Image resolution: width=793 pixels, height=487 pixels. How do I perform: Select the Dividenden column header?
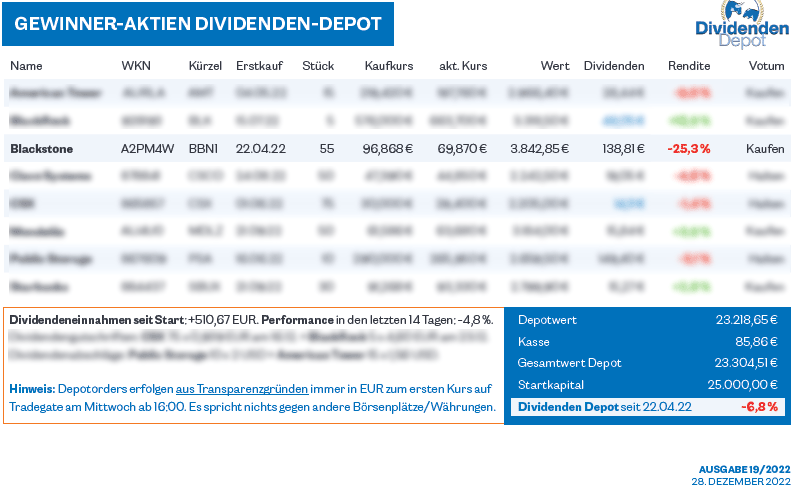614,66
